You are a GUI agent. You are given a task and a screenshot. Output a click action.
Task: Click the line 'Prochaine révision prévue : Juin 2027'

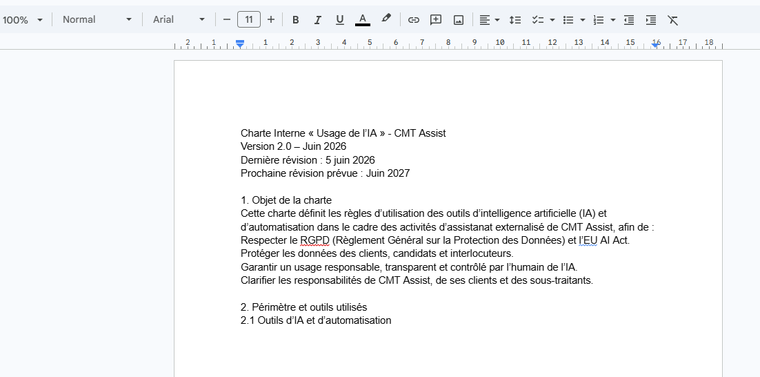325,173
